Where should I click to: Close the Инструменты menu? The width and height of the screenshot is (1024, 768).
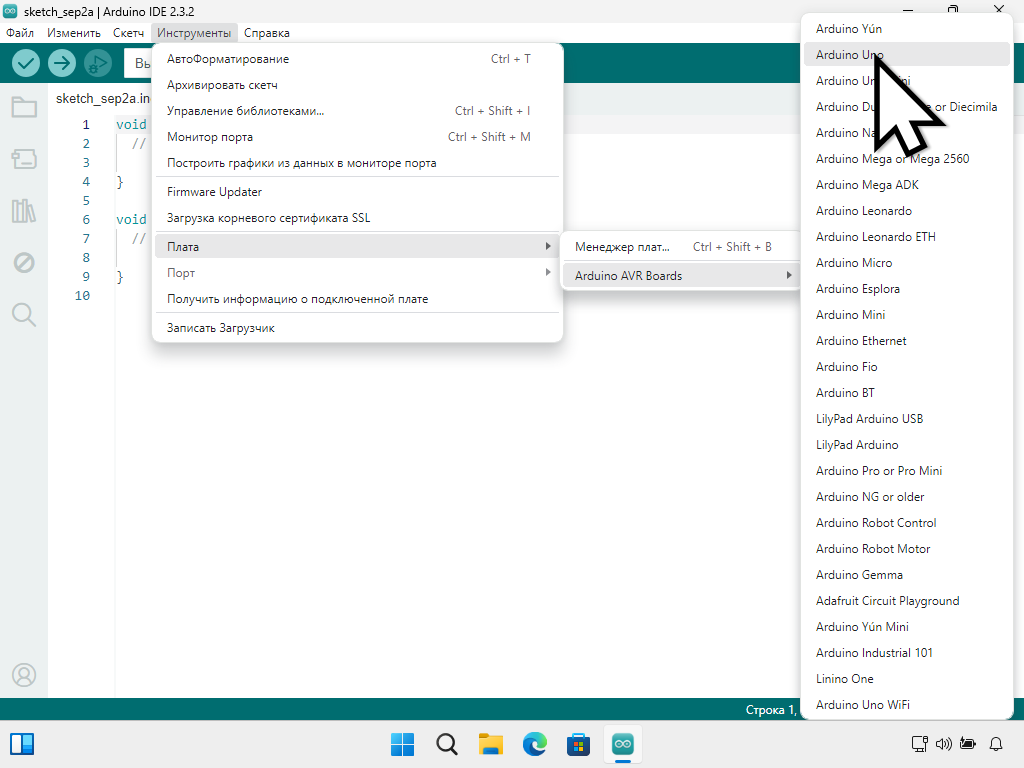pyautogui.click(x=194, y=33)
